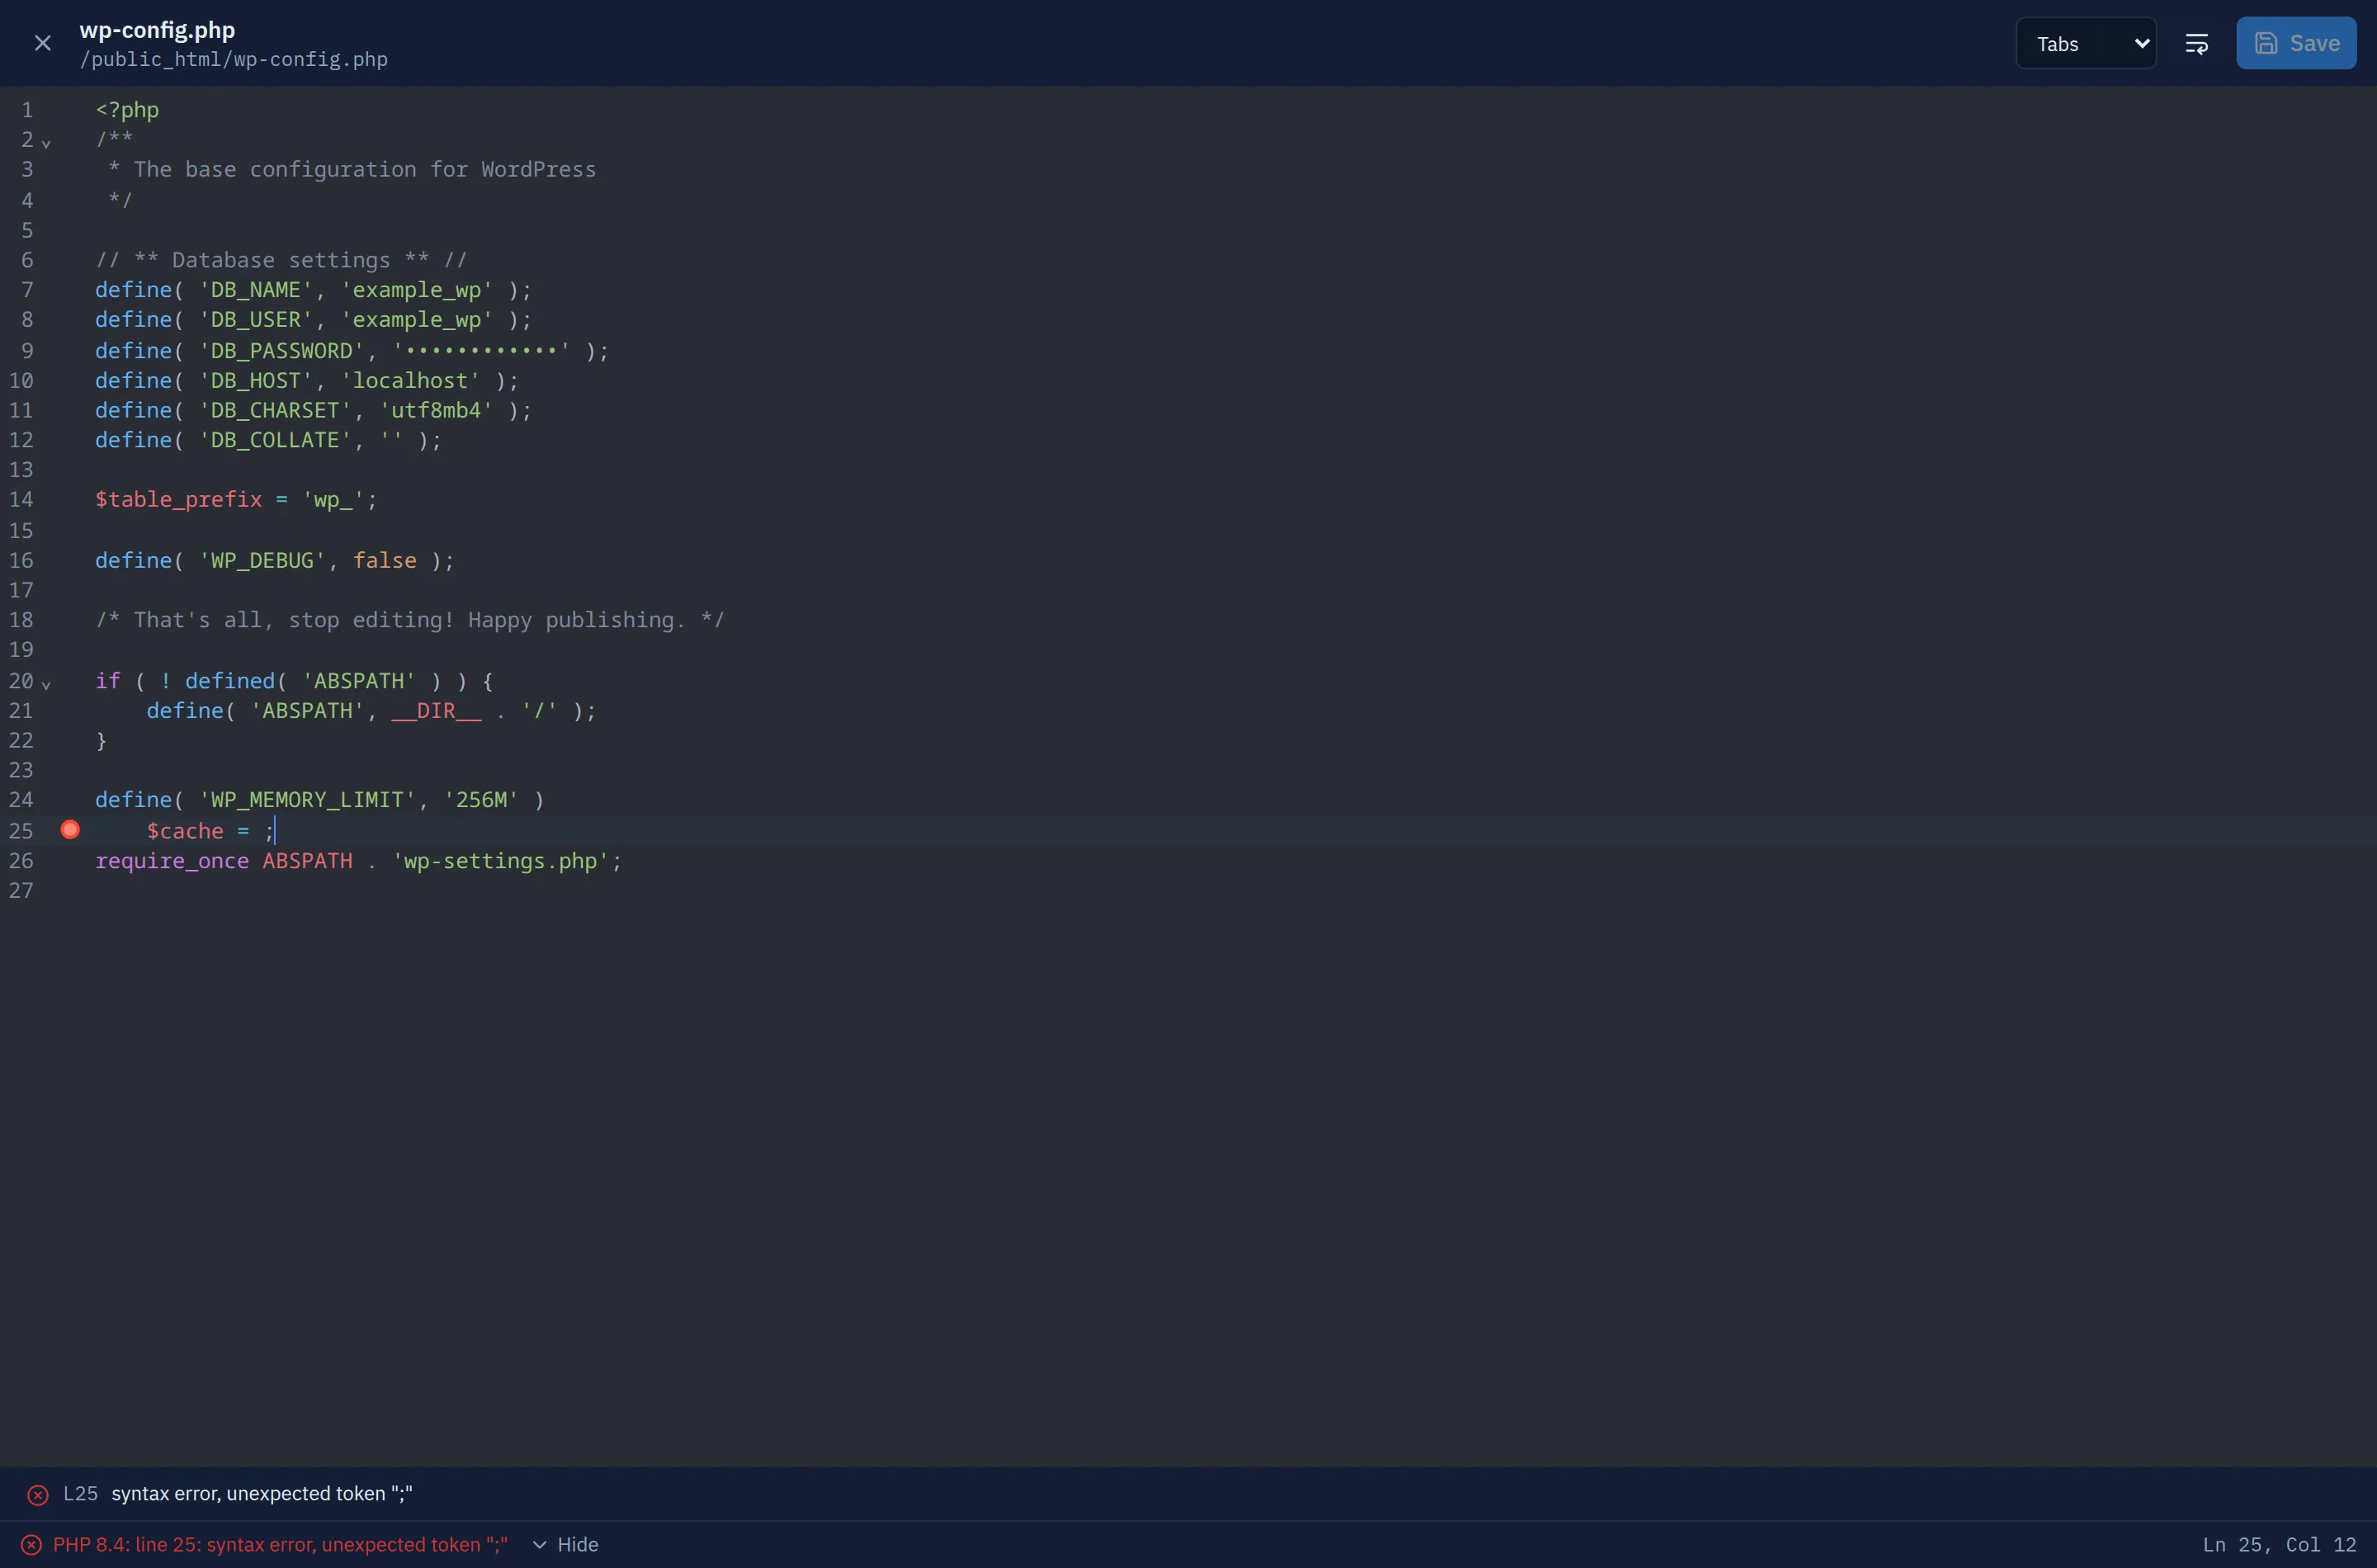This screenshot has height=1568, width=2377.
Task: Click the closing brace on line 22
Action: (x=101, y=741)
